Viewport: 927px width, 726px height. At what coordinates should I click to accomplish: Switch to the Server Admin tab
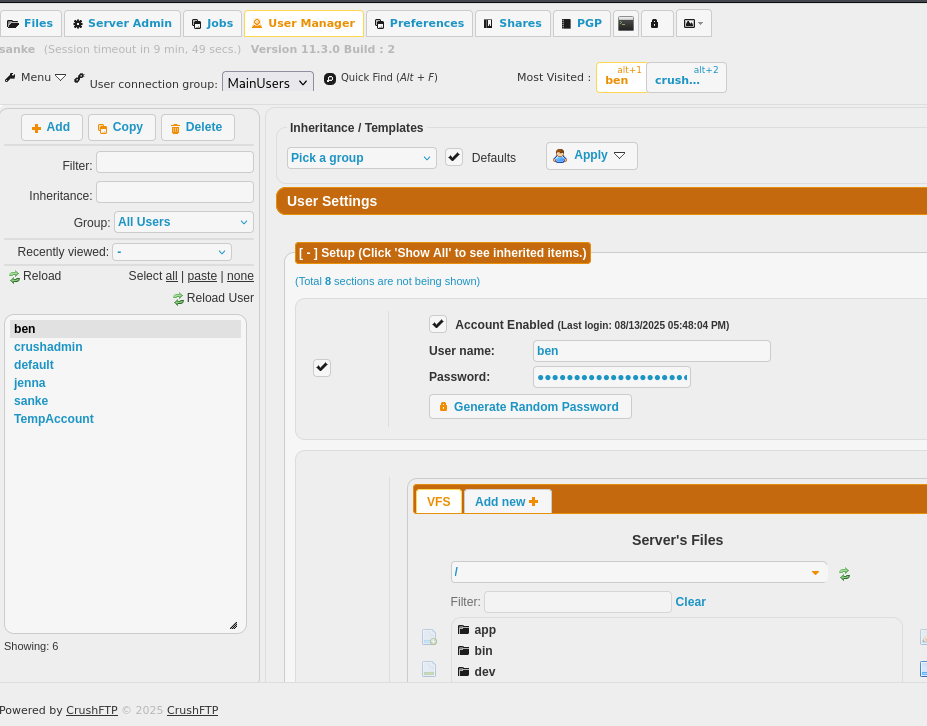tap(122, 23)
